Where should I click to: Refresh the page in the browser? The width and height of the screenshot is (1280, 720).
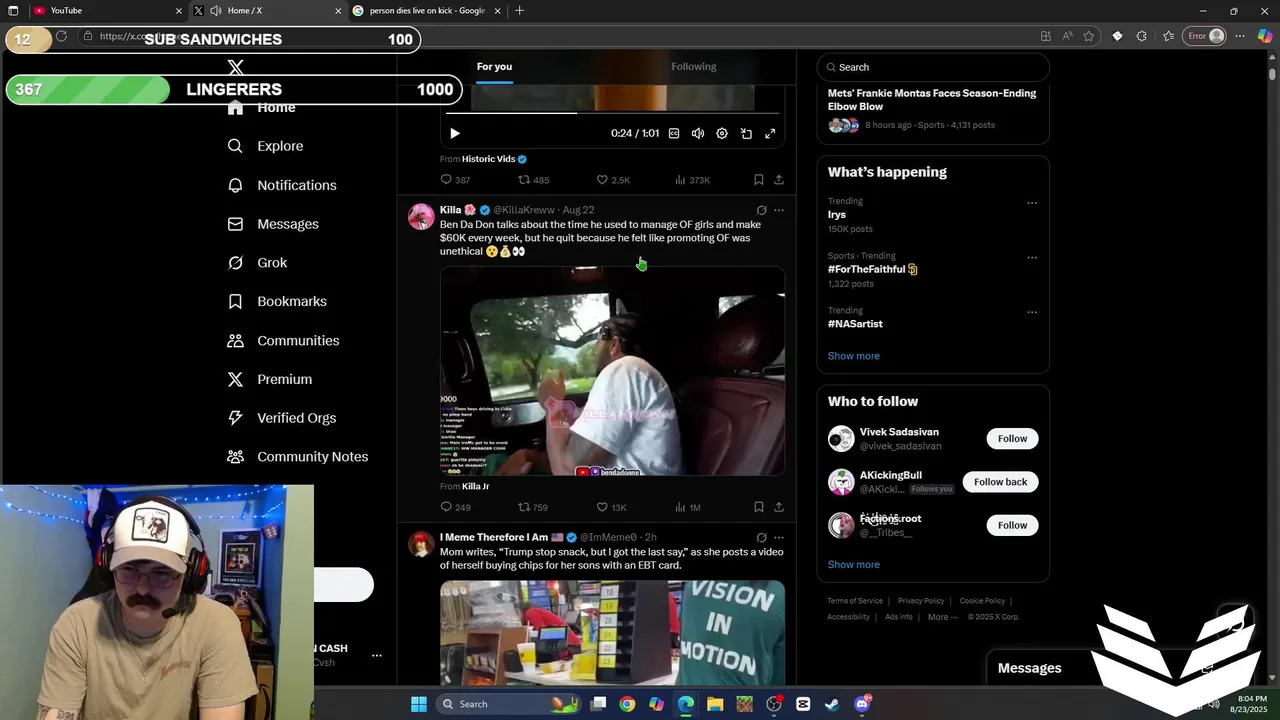61,36
